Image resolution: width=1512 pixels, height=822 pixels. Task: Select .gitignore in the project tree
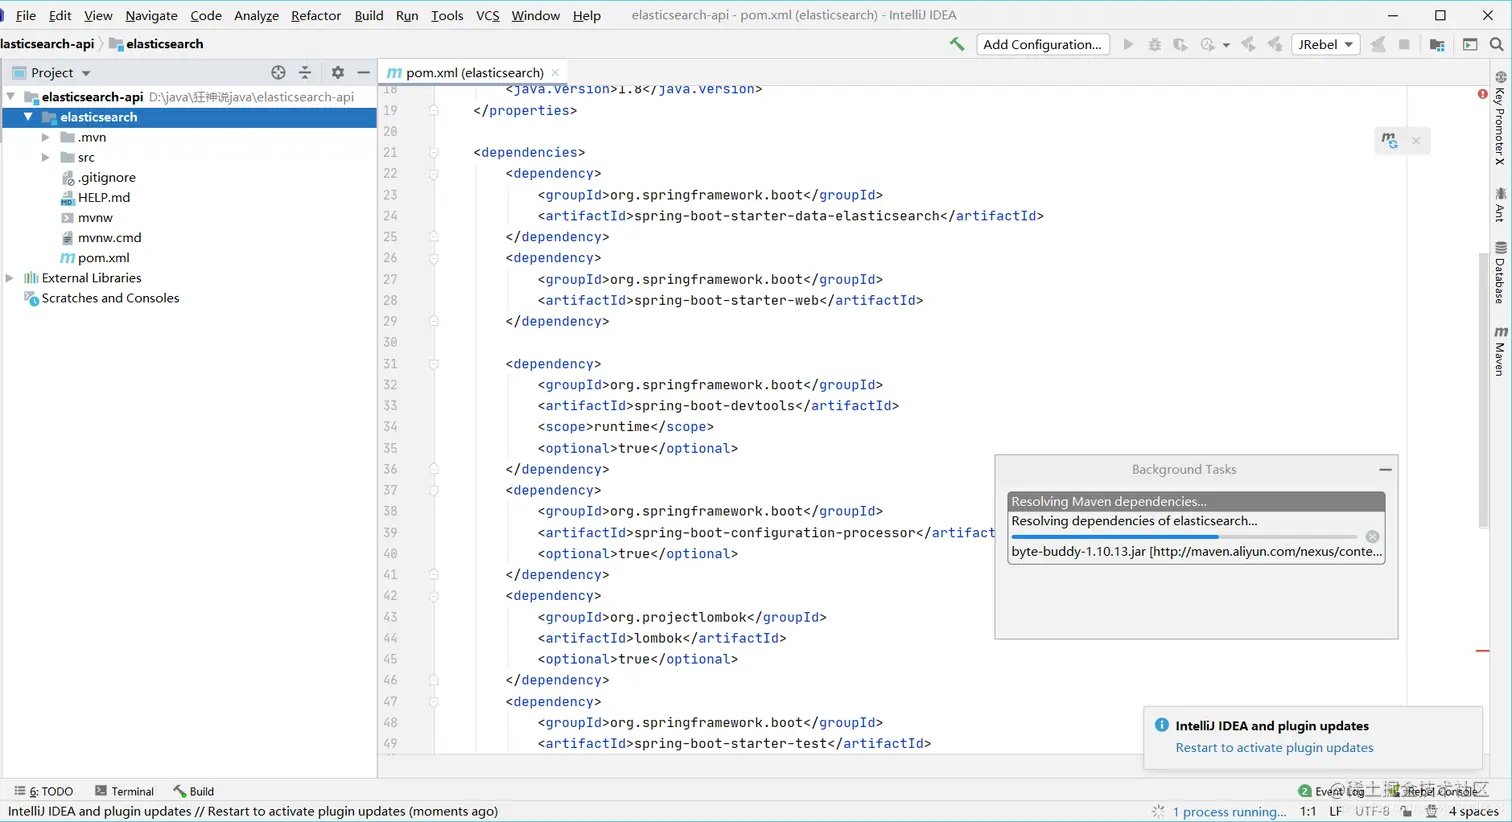[x=98, y=178]
